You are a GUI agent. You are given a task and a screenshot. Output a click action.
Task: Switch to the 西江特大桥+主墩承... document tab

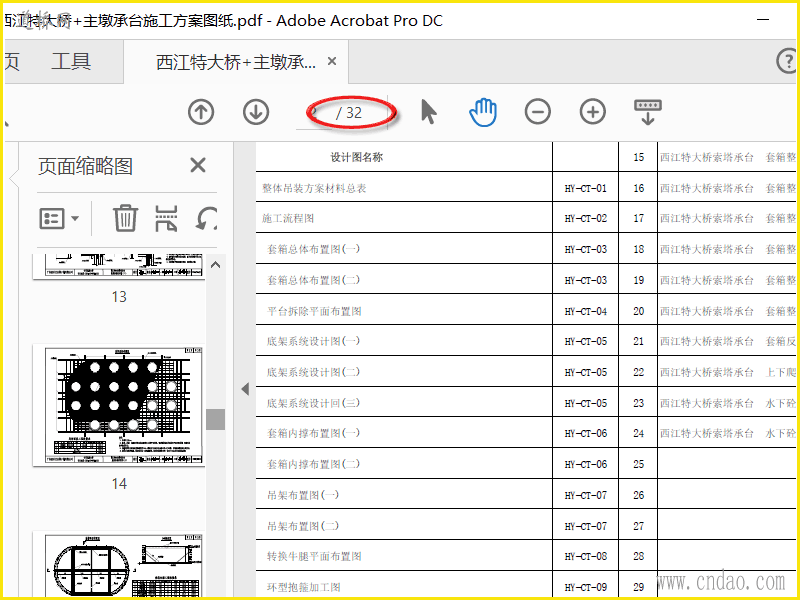[x=236, y=62]
